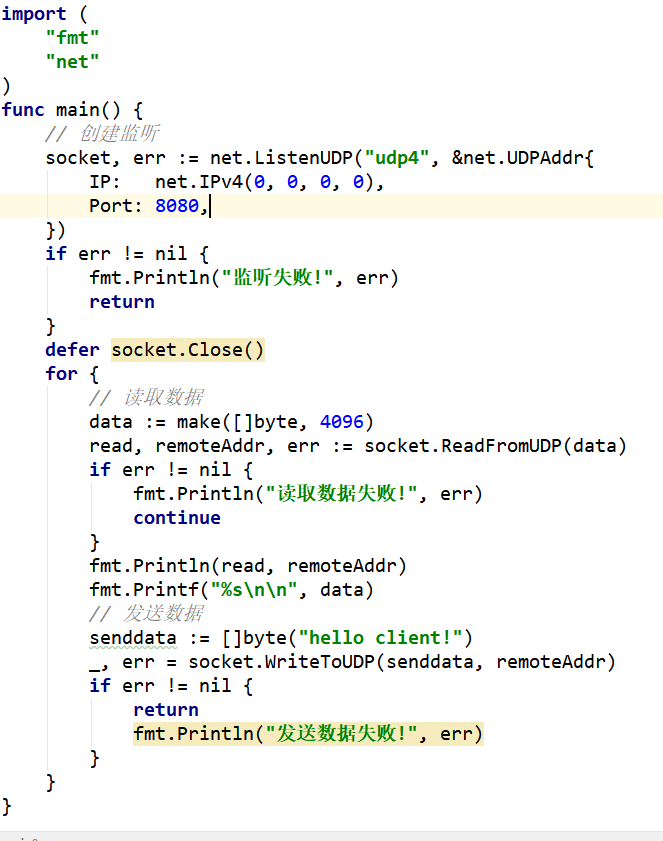Click highlighted fmt.Println("发送数据失败!") statement

coord(308,734)
